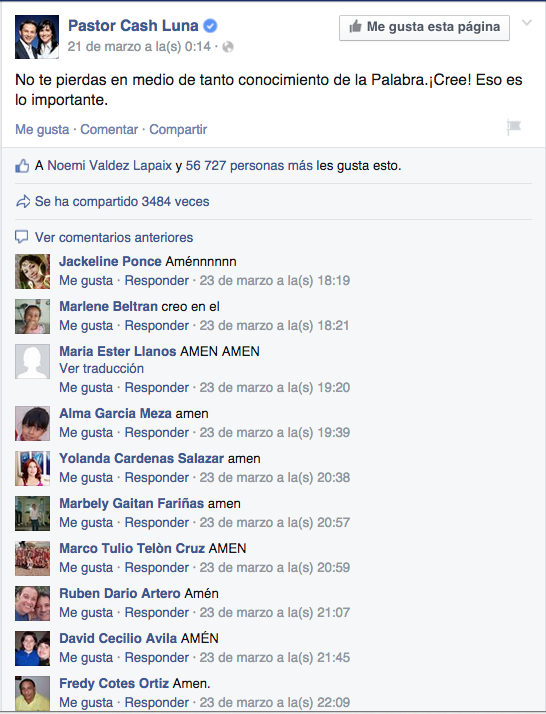Like Fredy Cotes Ortiz's comment
The width and height of the screenshot is (546, 714).
(x=86, y=702)
